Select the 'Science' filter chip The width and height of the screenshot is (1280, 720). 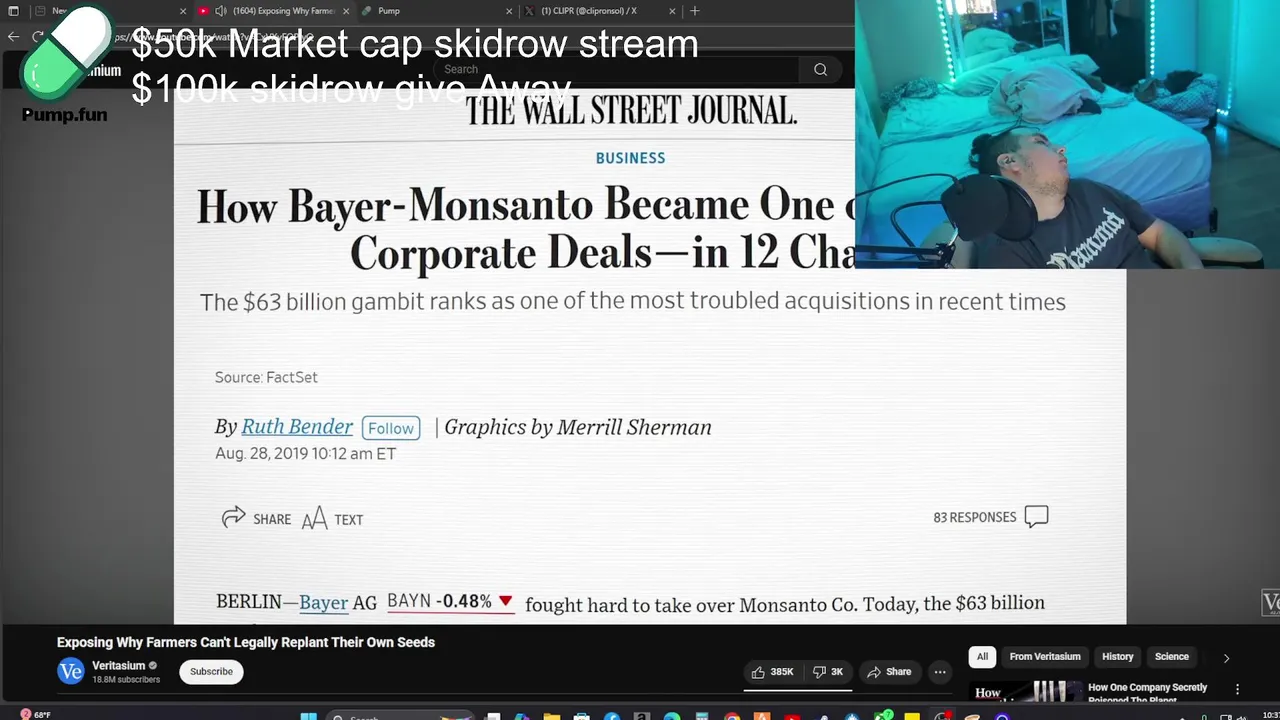click(1172, 657)
